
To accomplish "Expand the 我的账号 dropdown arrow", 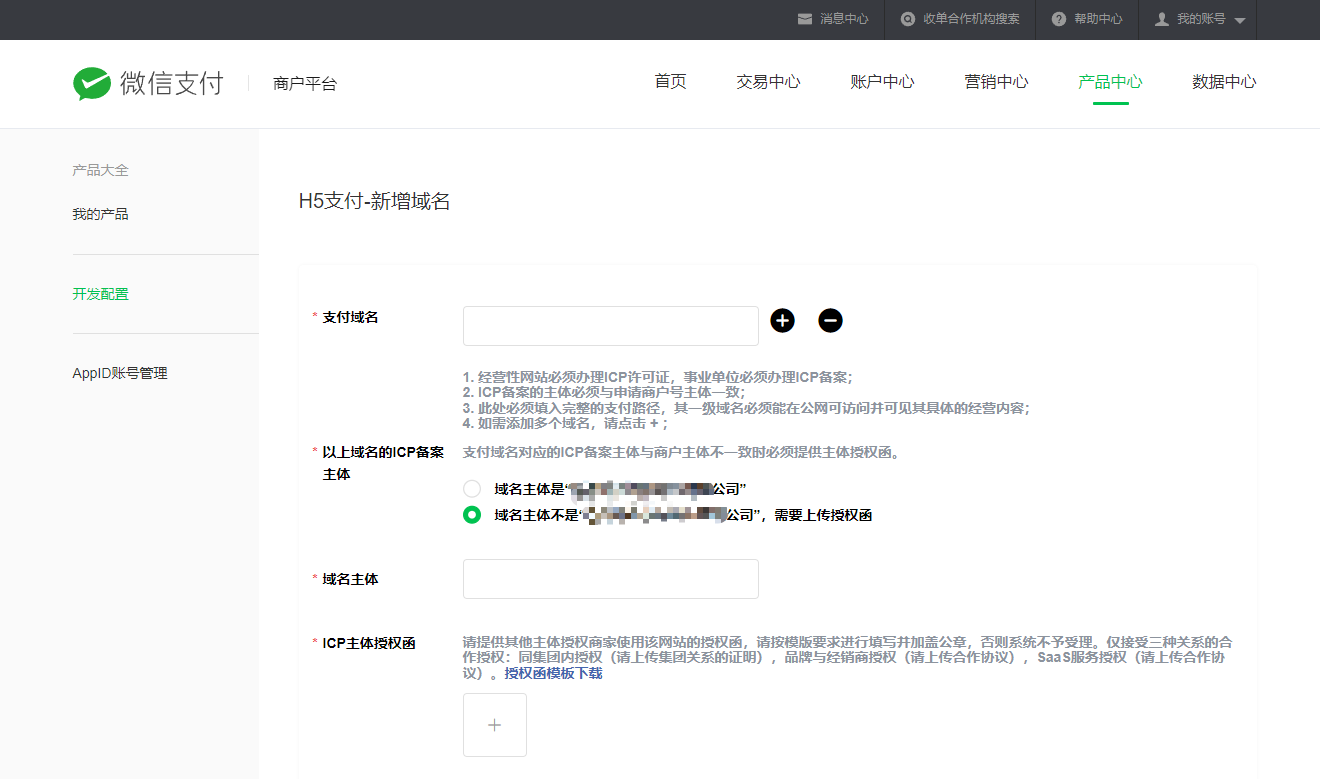I will pos(1240,21).
